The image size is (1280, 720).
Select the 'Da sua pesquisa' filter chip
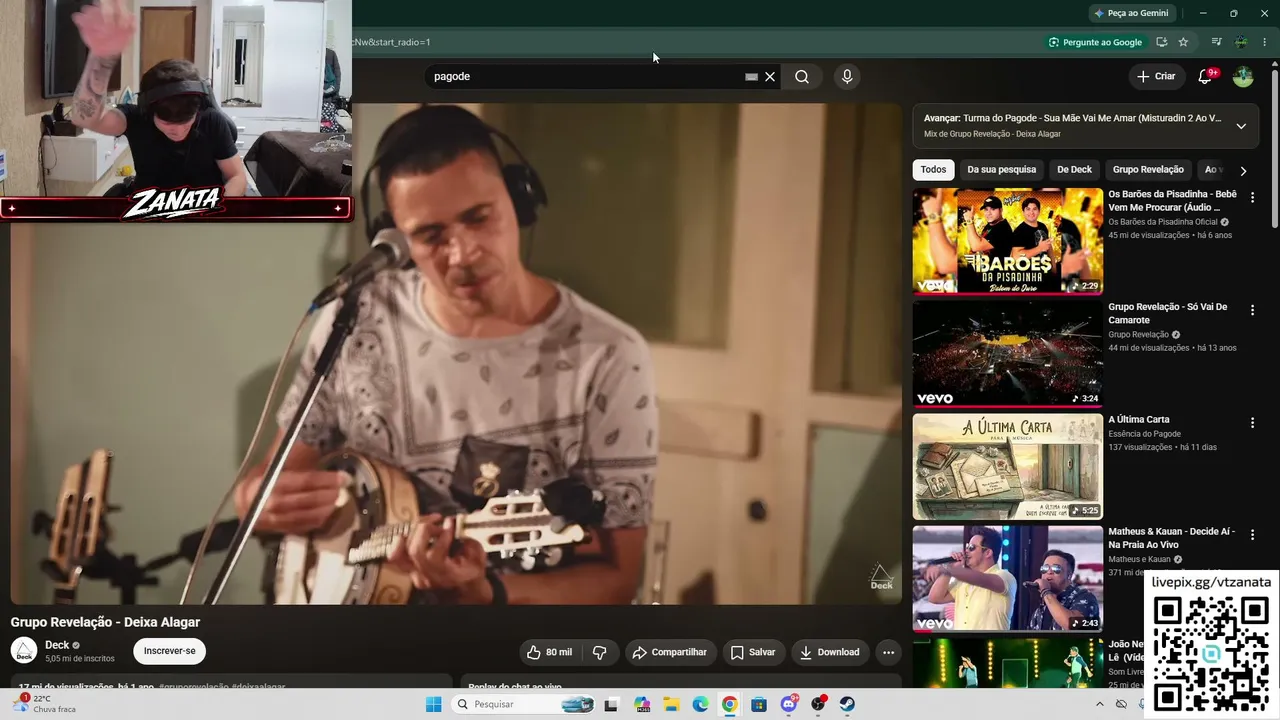pyautogui.click(x=1002, y=170)
